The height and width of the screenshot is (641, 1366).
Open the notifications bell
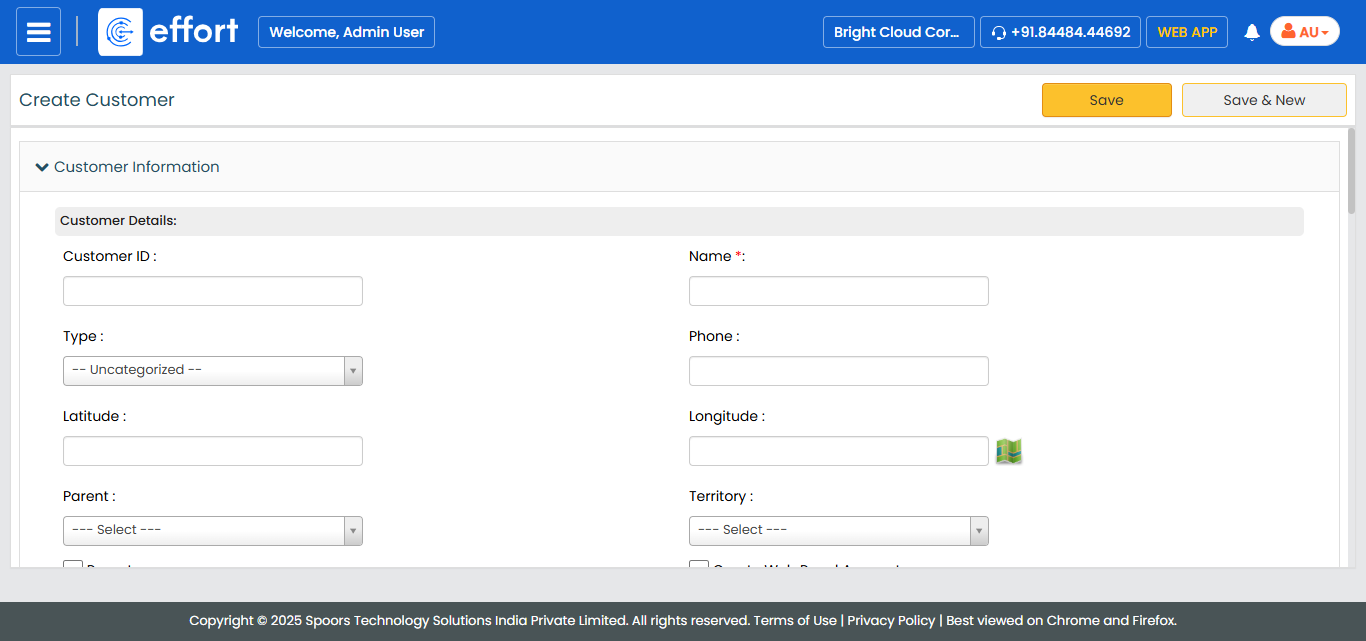pos(1251,32)
